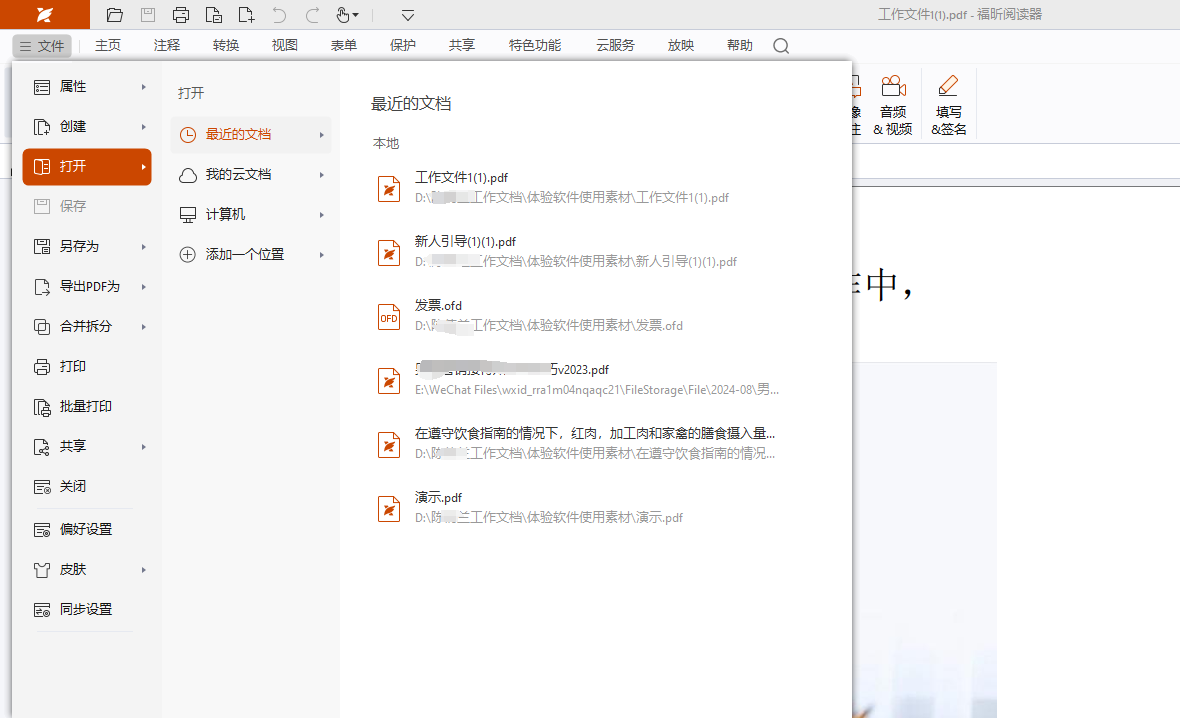
Task: Expand the 属性 submenu
Action: click(87, 87)
